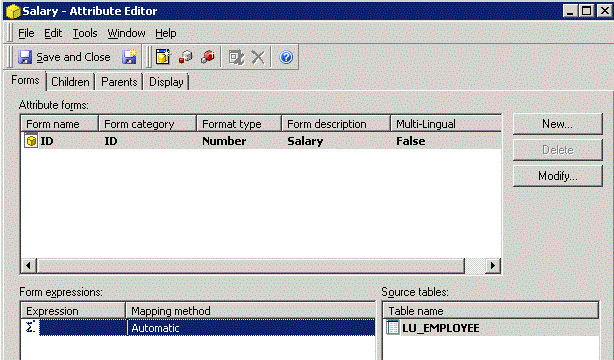Image resolution: width=614 pixels, height=360 pixels.
Task: Open the Edit menu
Action: click(53, 33)
